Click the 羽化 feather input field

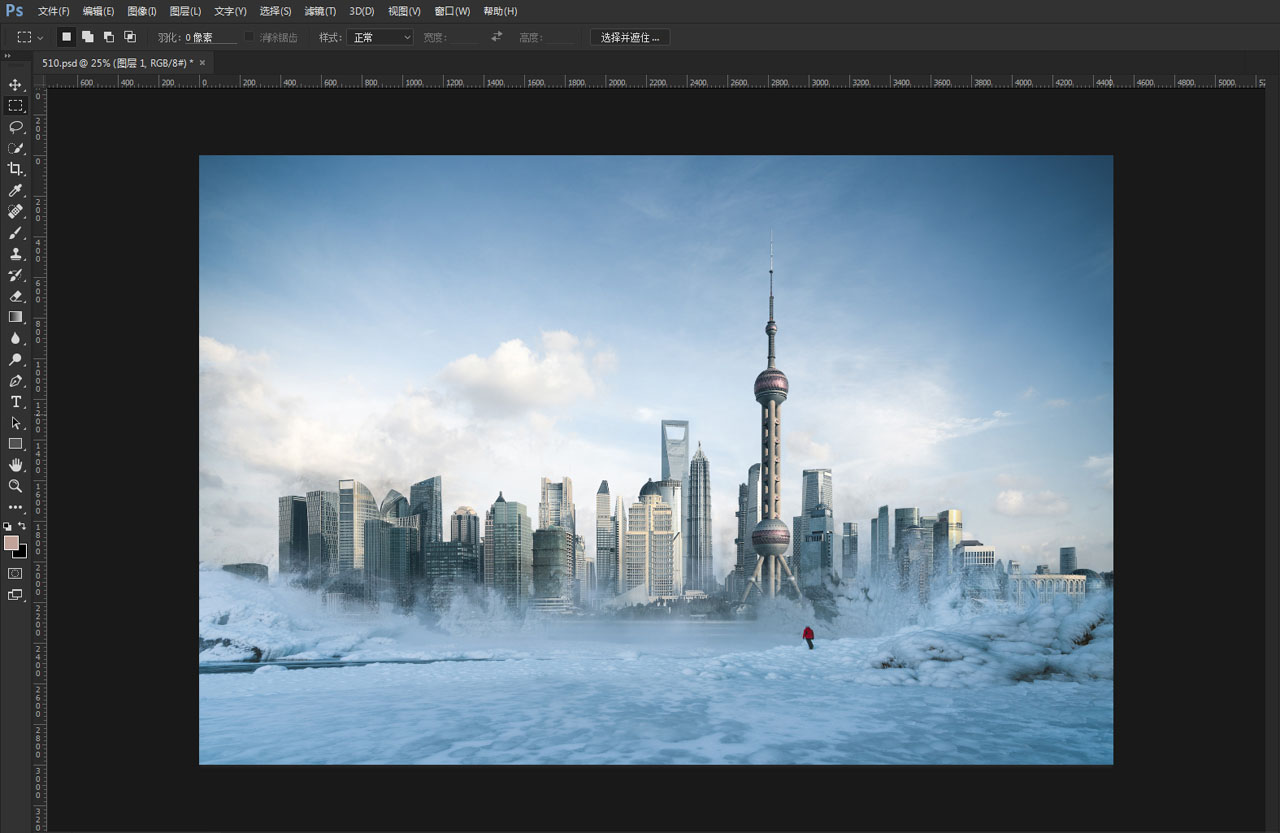(x=210, y=37)
